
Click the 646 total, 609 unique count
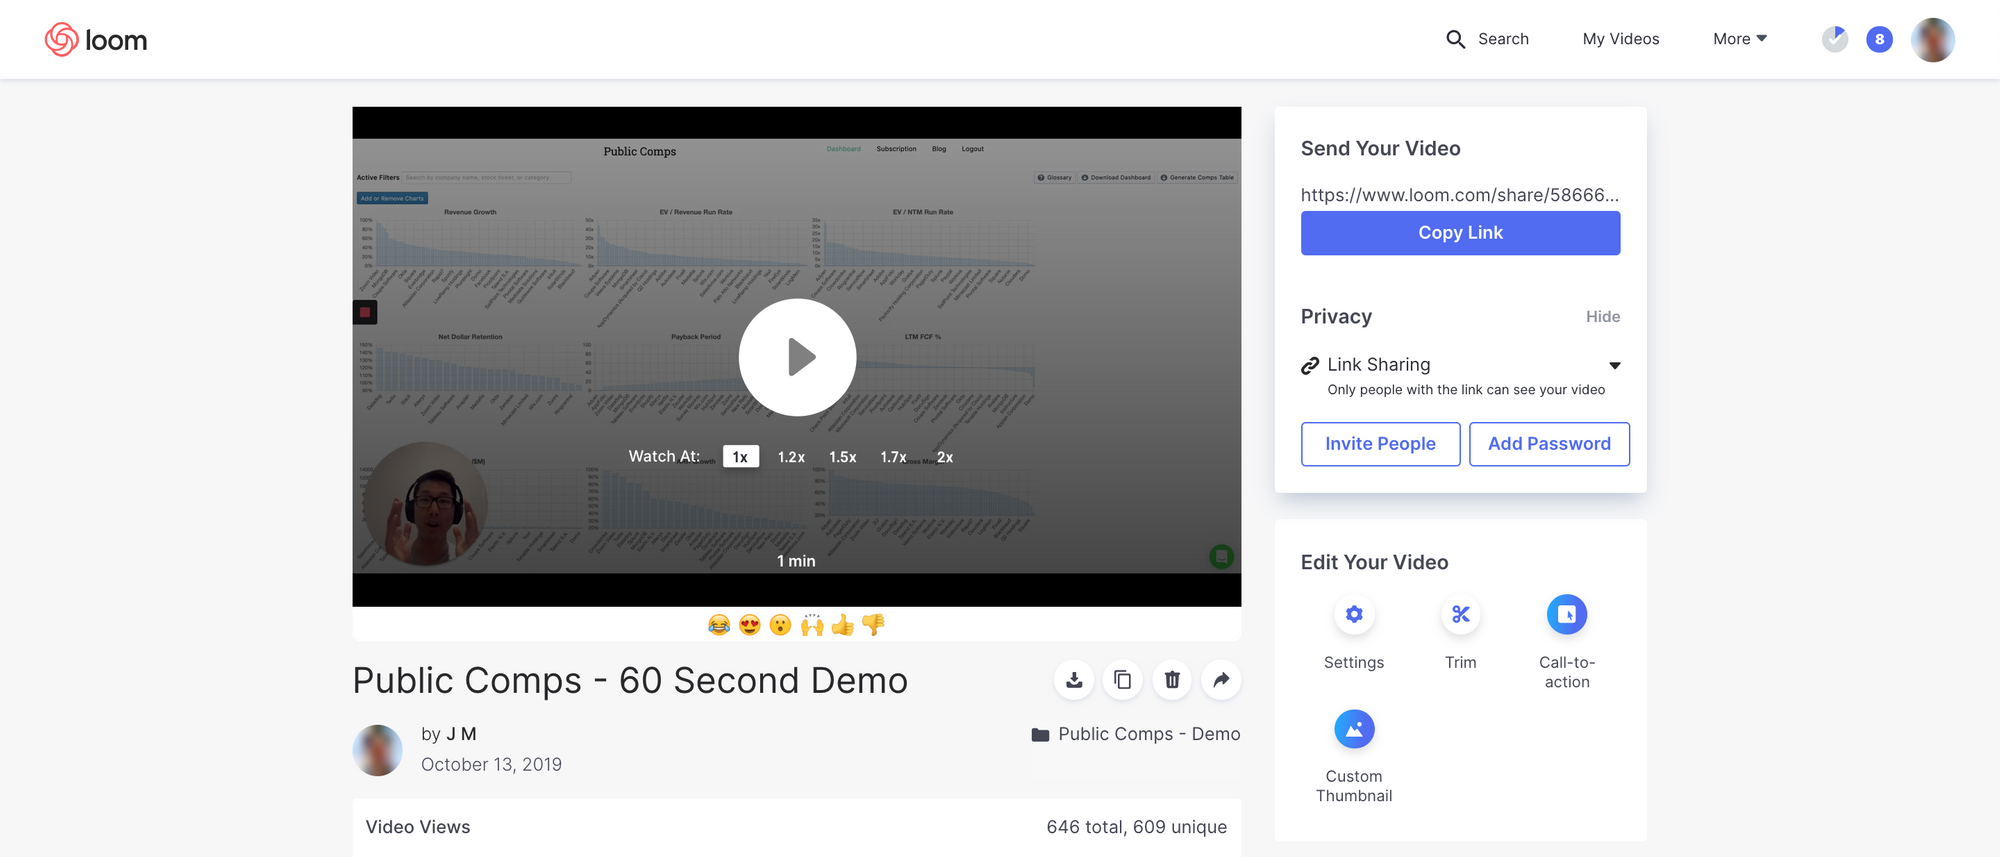[x=1136, y=827]
